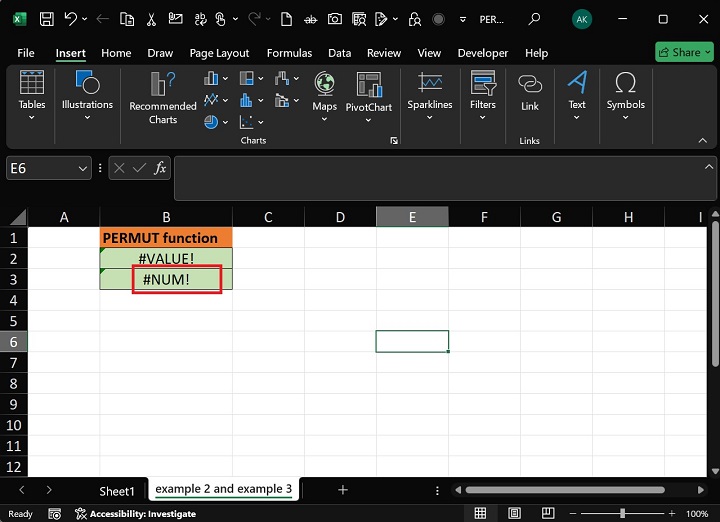Switch to Normal view in status bar
This screenshot has width=720, height=522.
pos(481,513)
